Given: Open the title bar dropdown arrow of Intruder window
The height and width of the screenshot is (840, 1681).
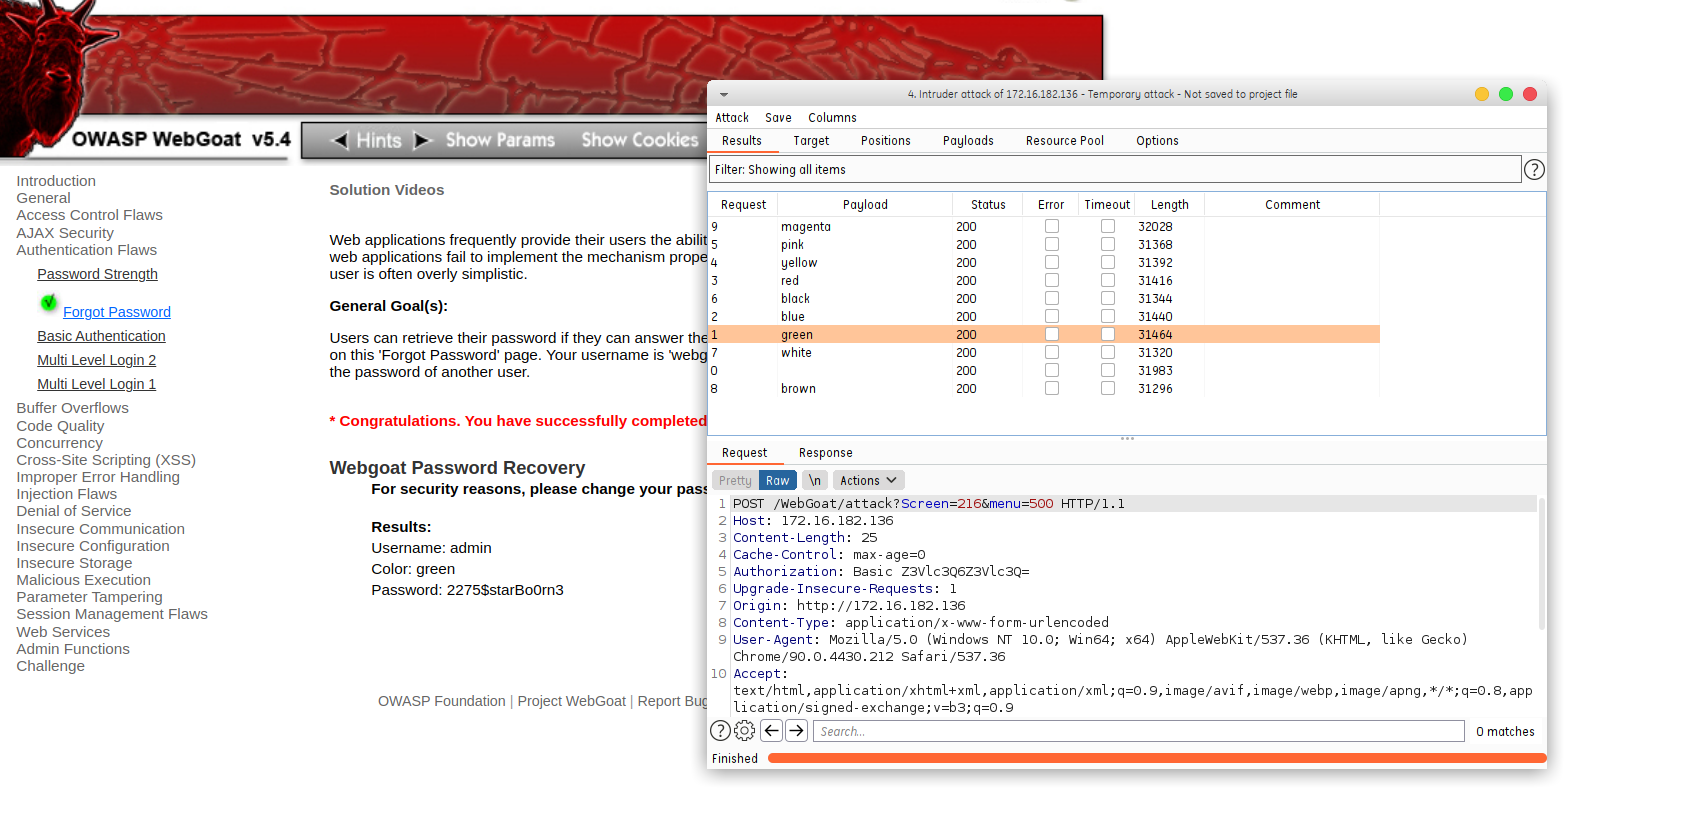Looking at the screenshot, I should pyautogui.click(x=724, y=95).
